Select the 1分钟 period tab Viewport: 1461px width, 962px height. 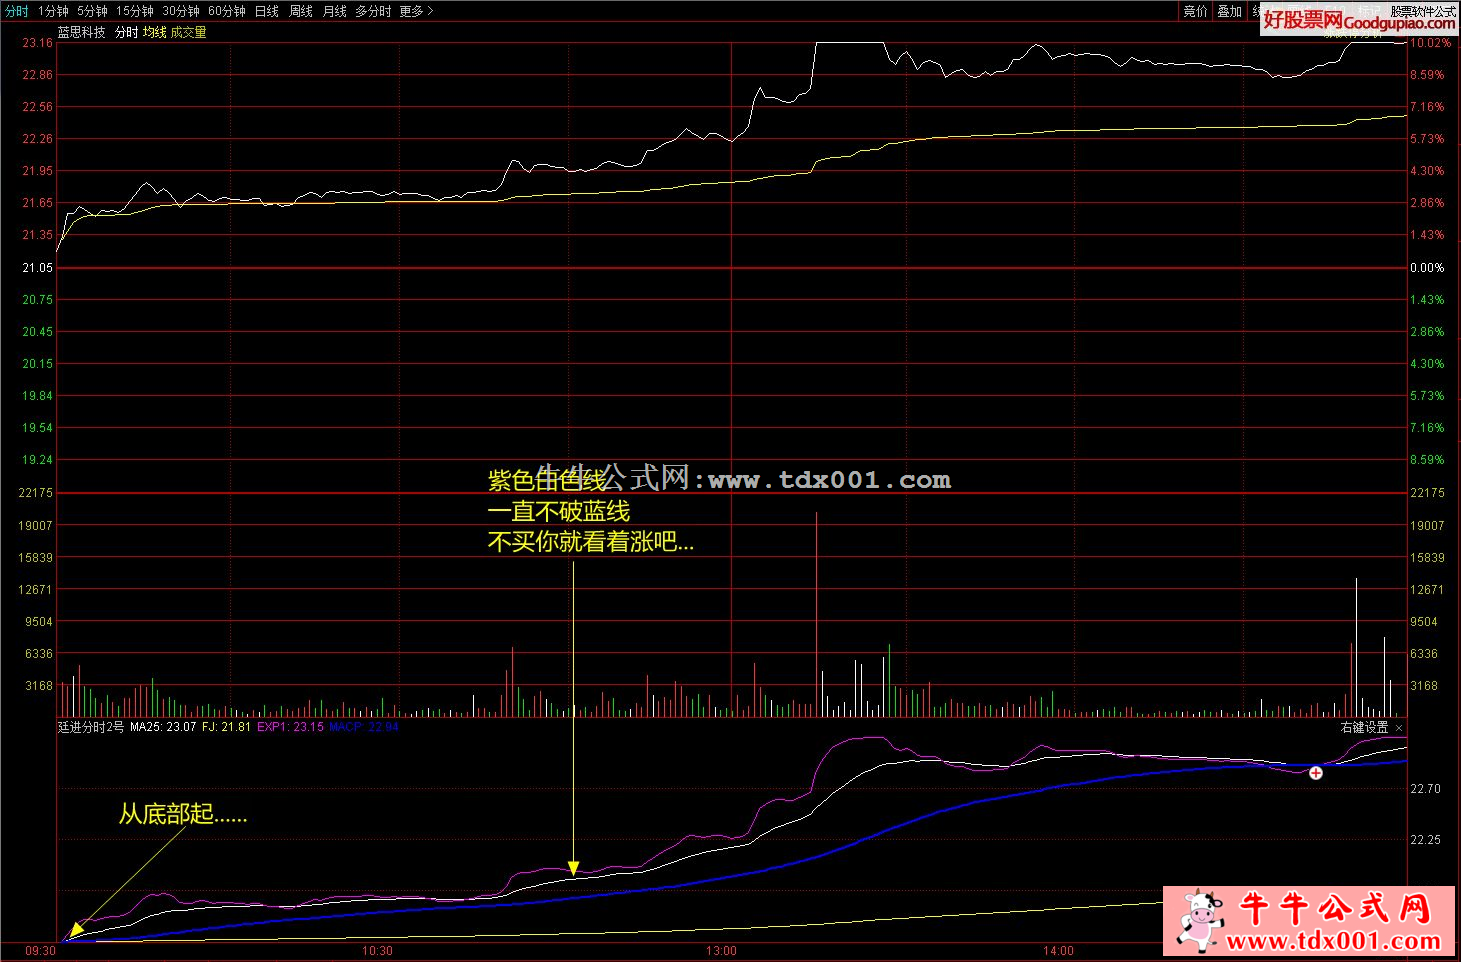pyautogui.click(x=53, y=11)
